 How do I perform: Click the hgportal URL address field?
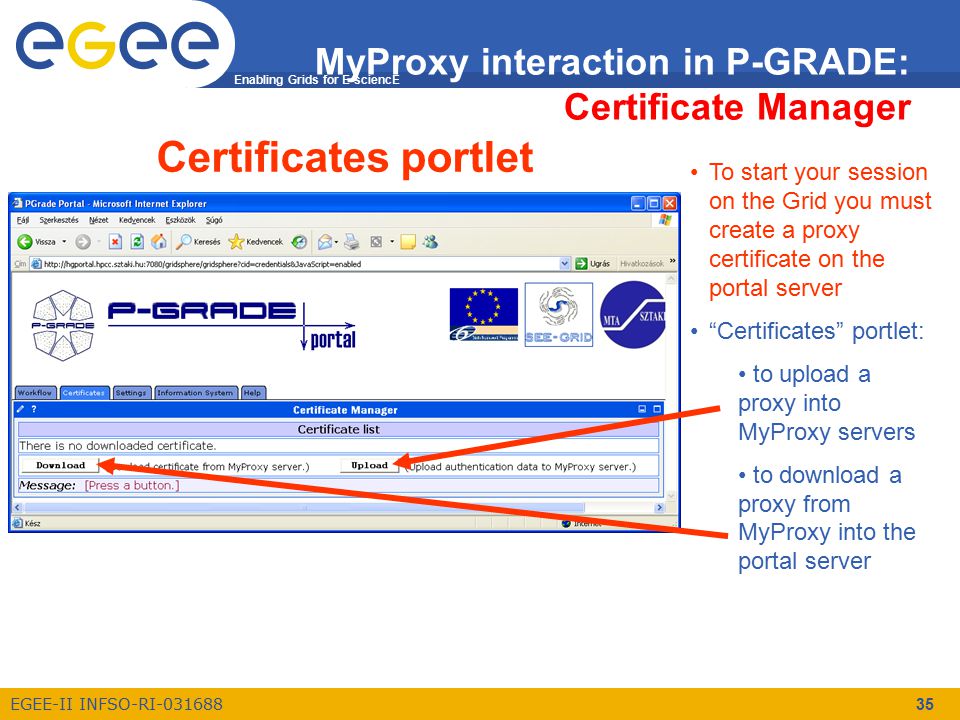pyautogui.click(x=300, y=264)
